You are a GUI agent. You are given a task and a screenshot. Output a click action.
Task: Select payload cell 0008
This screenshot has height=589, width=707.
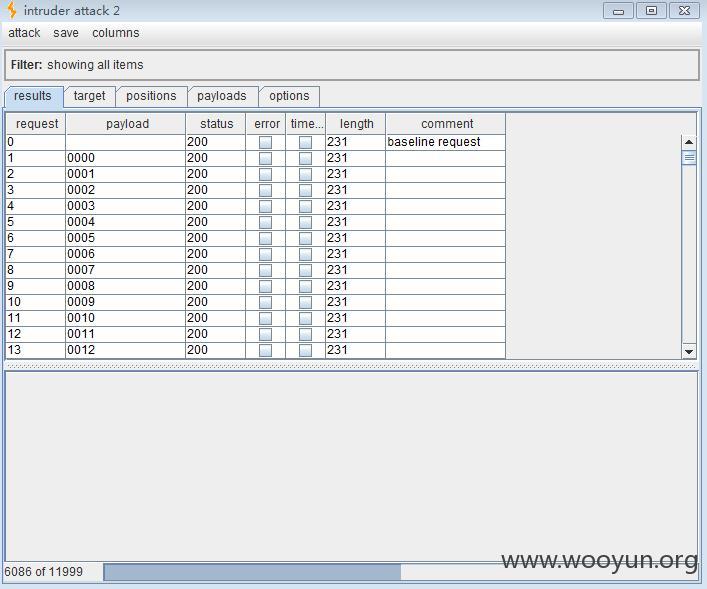[125, 286]
